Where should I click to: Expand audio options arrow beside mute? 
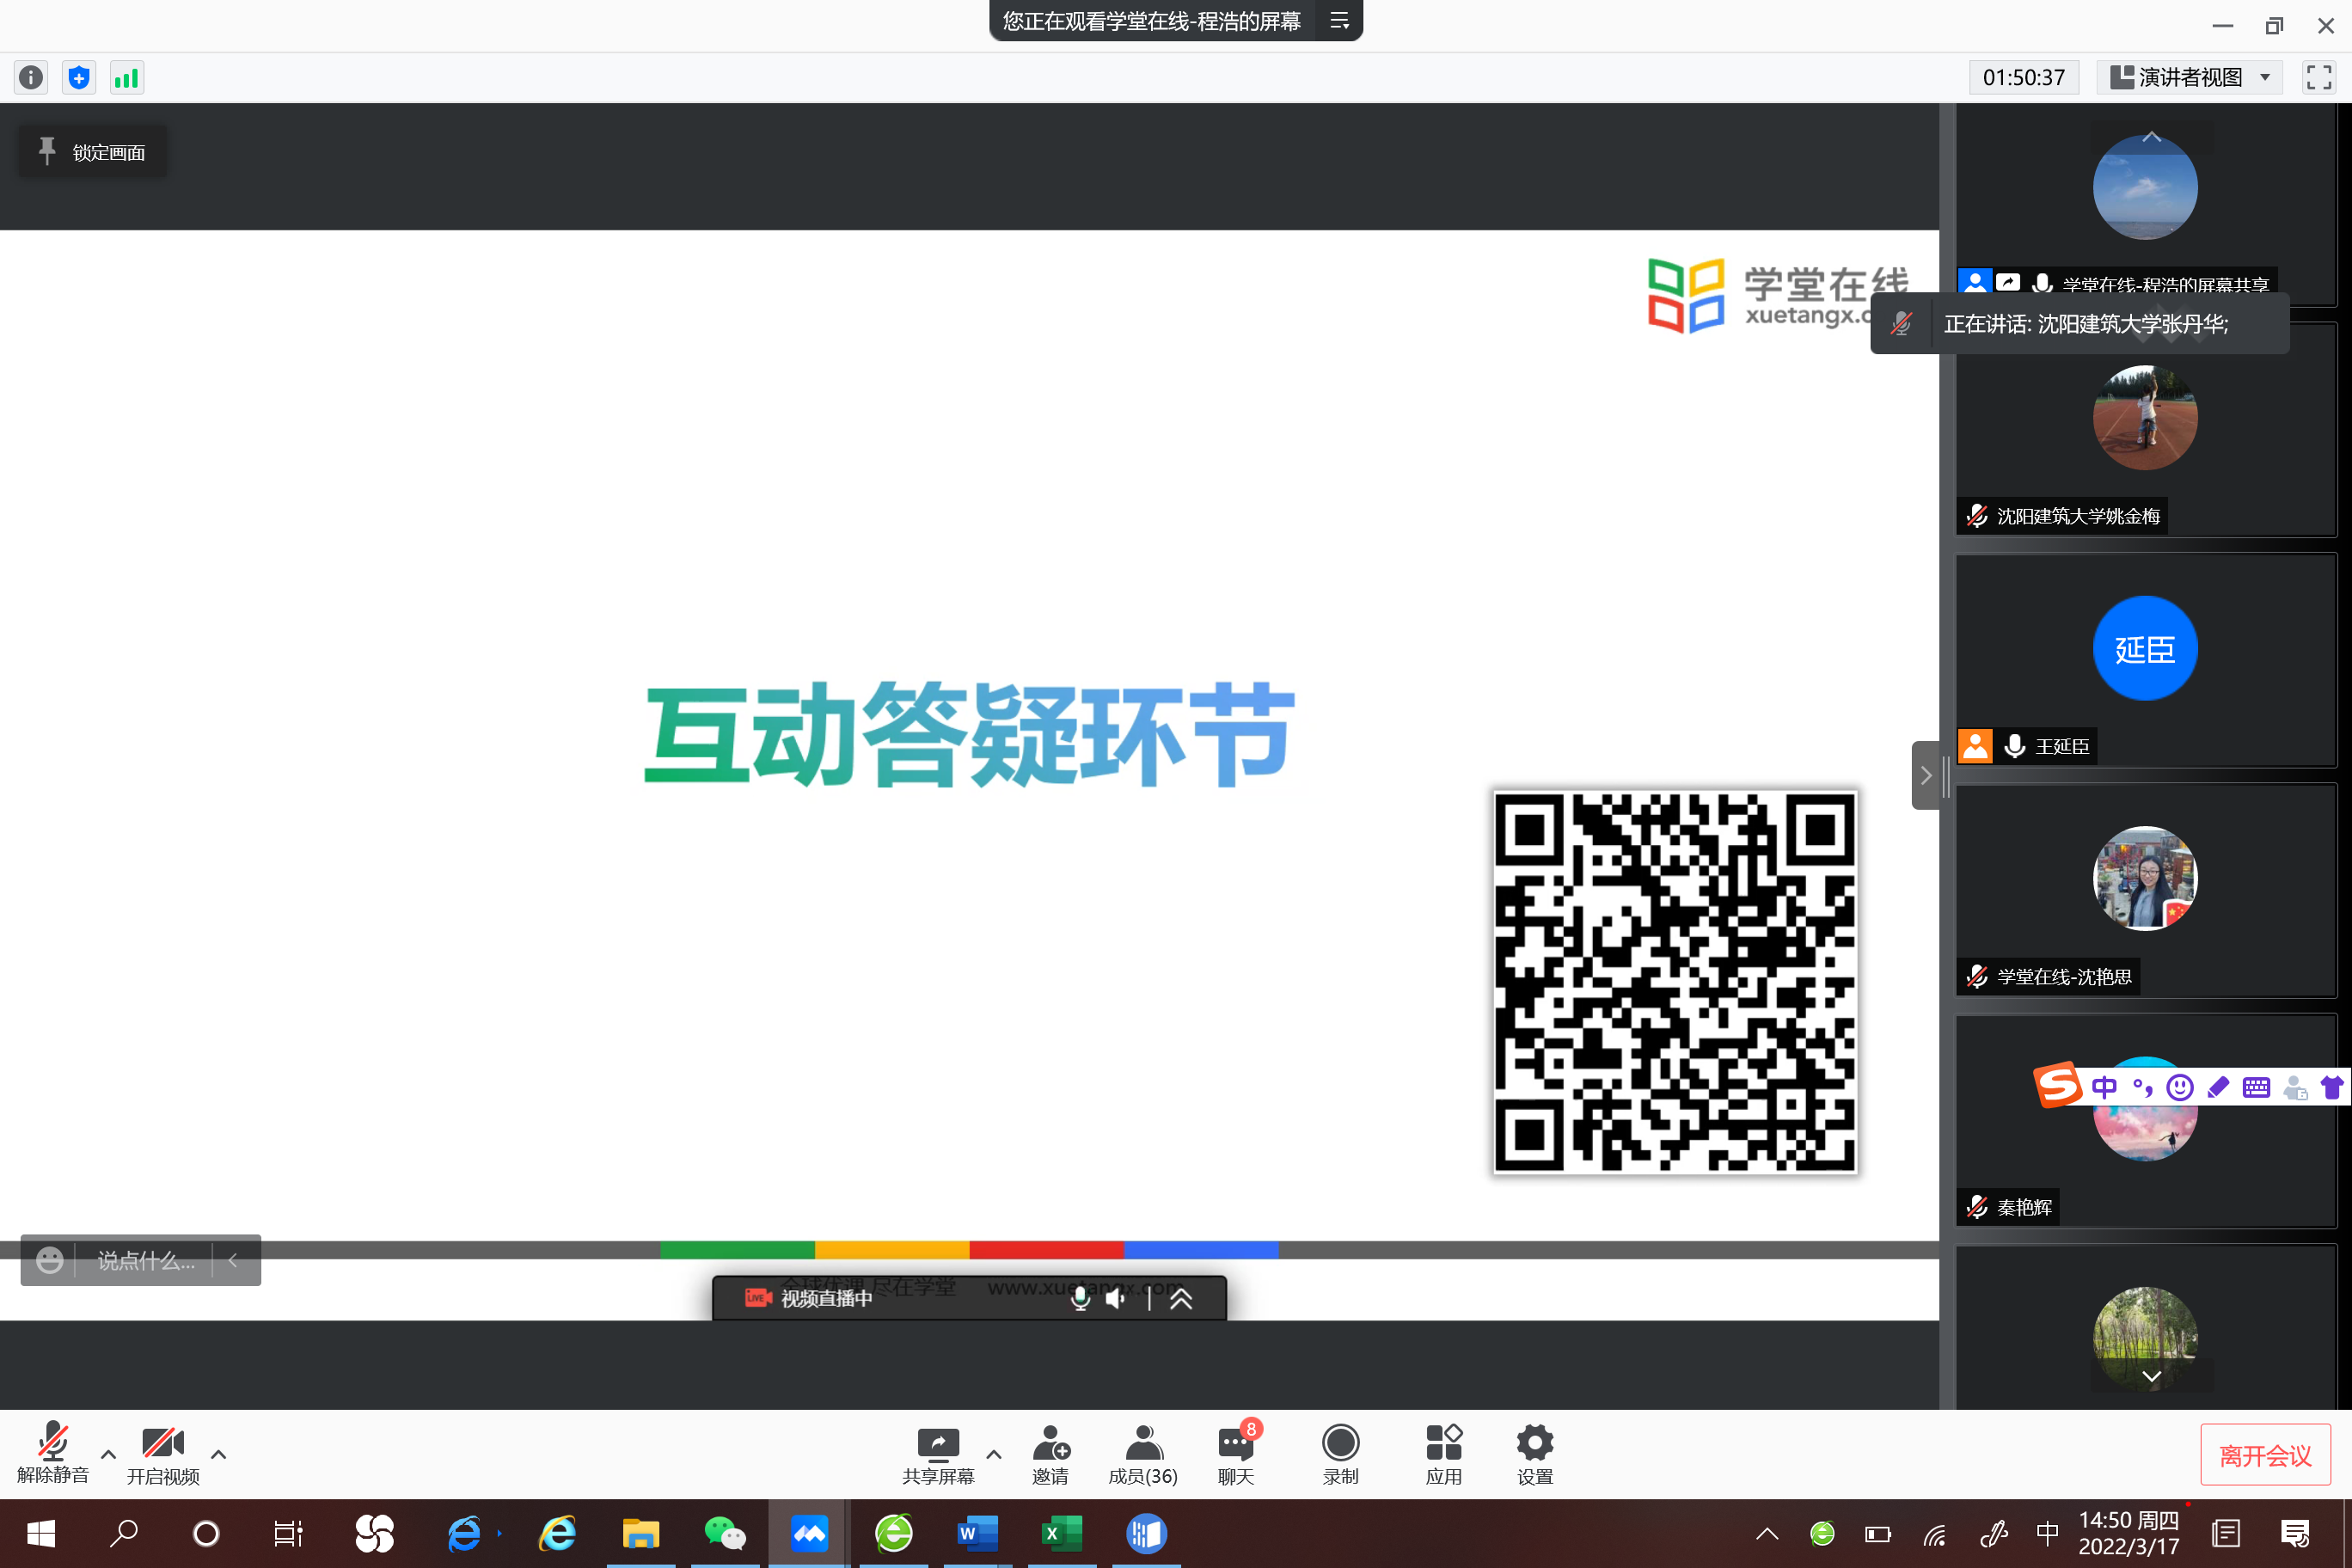(108, 1454)
